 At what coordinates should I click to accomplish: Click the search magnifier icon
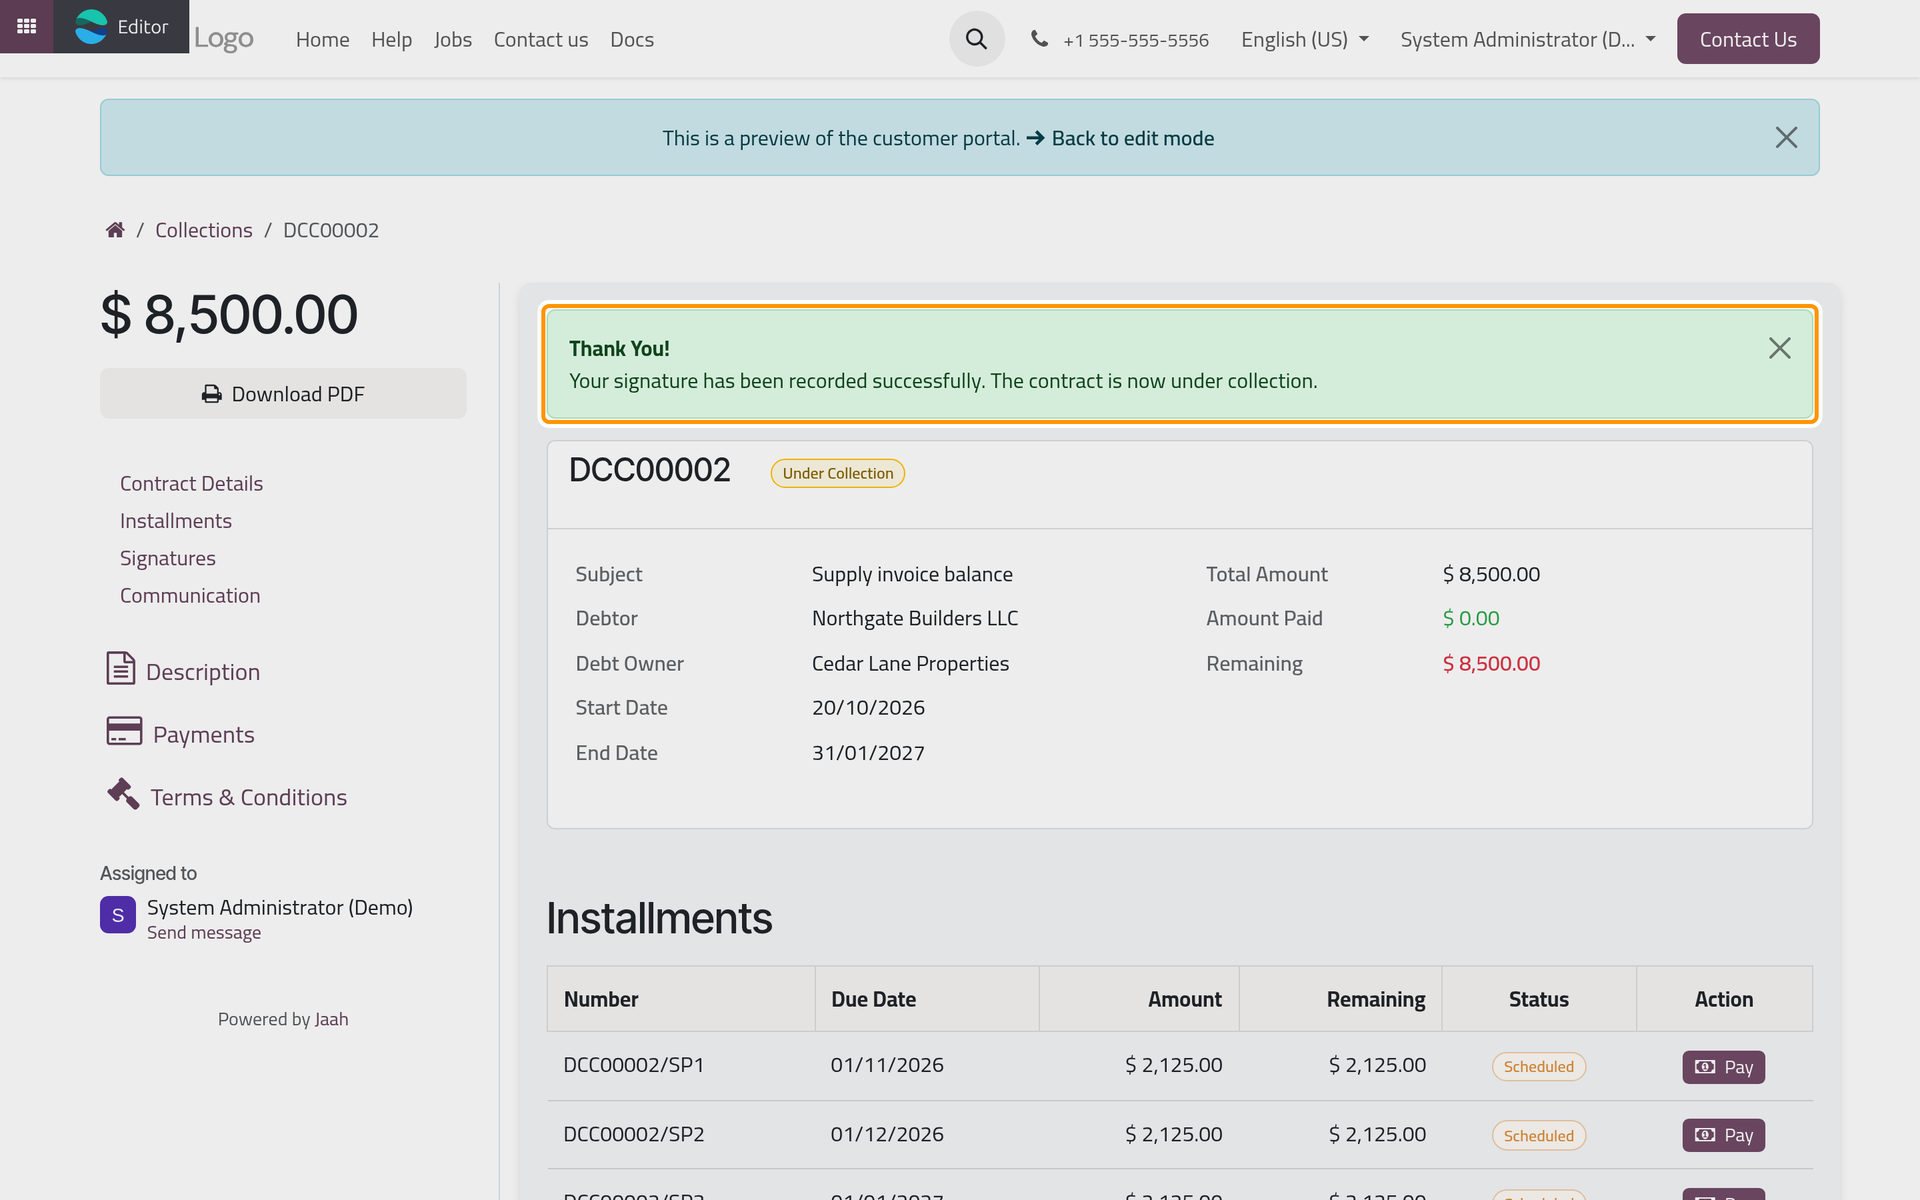coord(977,39)
